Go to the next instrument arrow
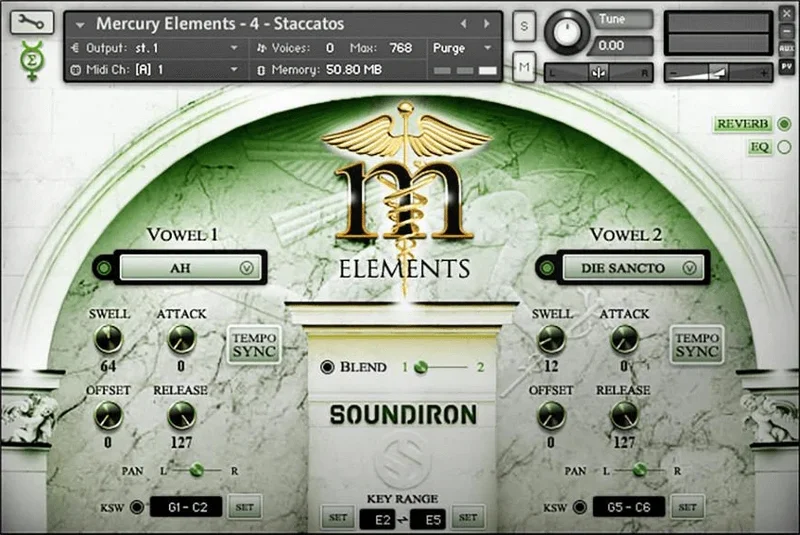Image resolution: width=800 pixels, height=535 pixels. point(487,23)
